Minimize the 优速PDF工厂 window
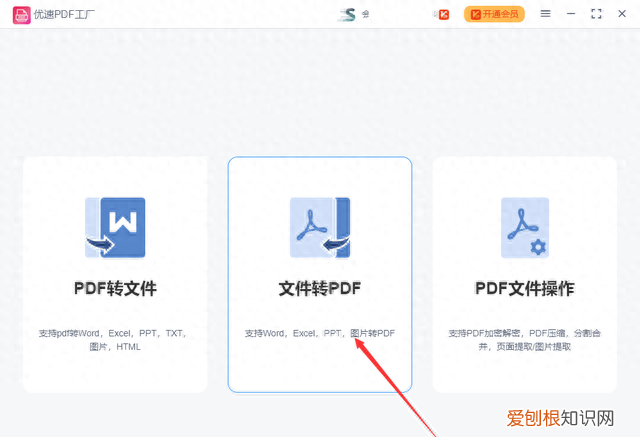The image size is (640, 437). click(x=571, y=14)
